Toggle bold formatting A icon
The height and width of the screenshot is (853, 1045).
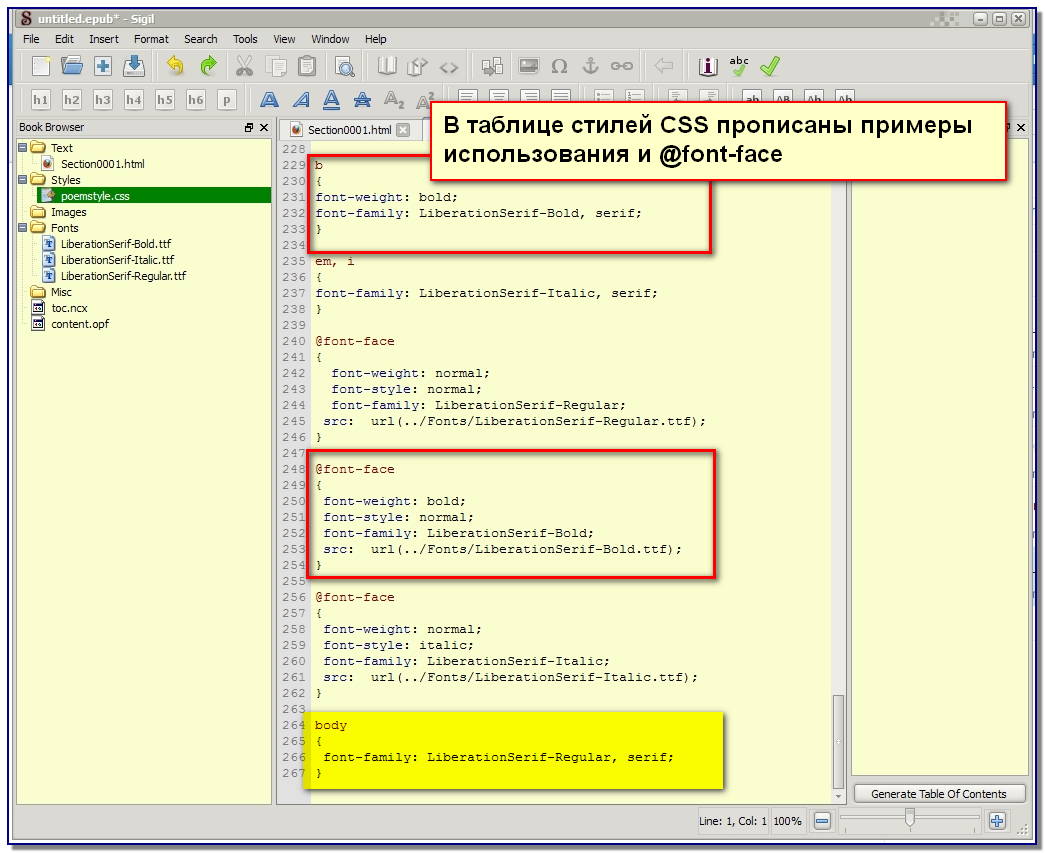[269, 100]
